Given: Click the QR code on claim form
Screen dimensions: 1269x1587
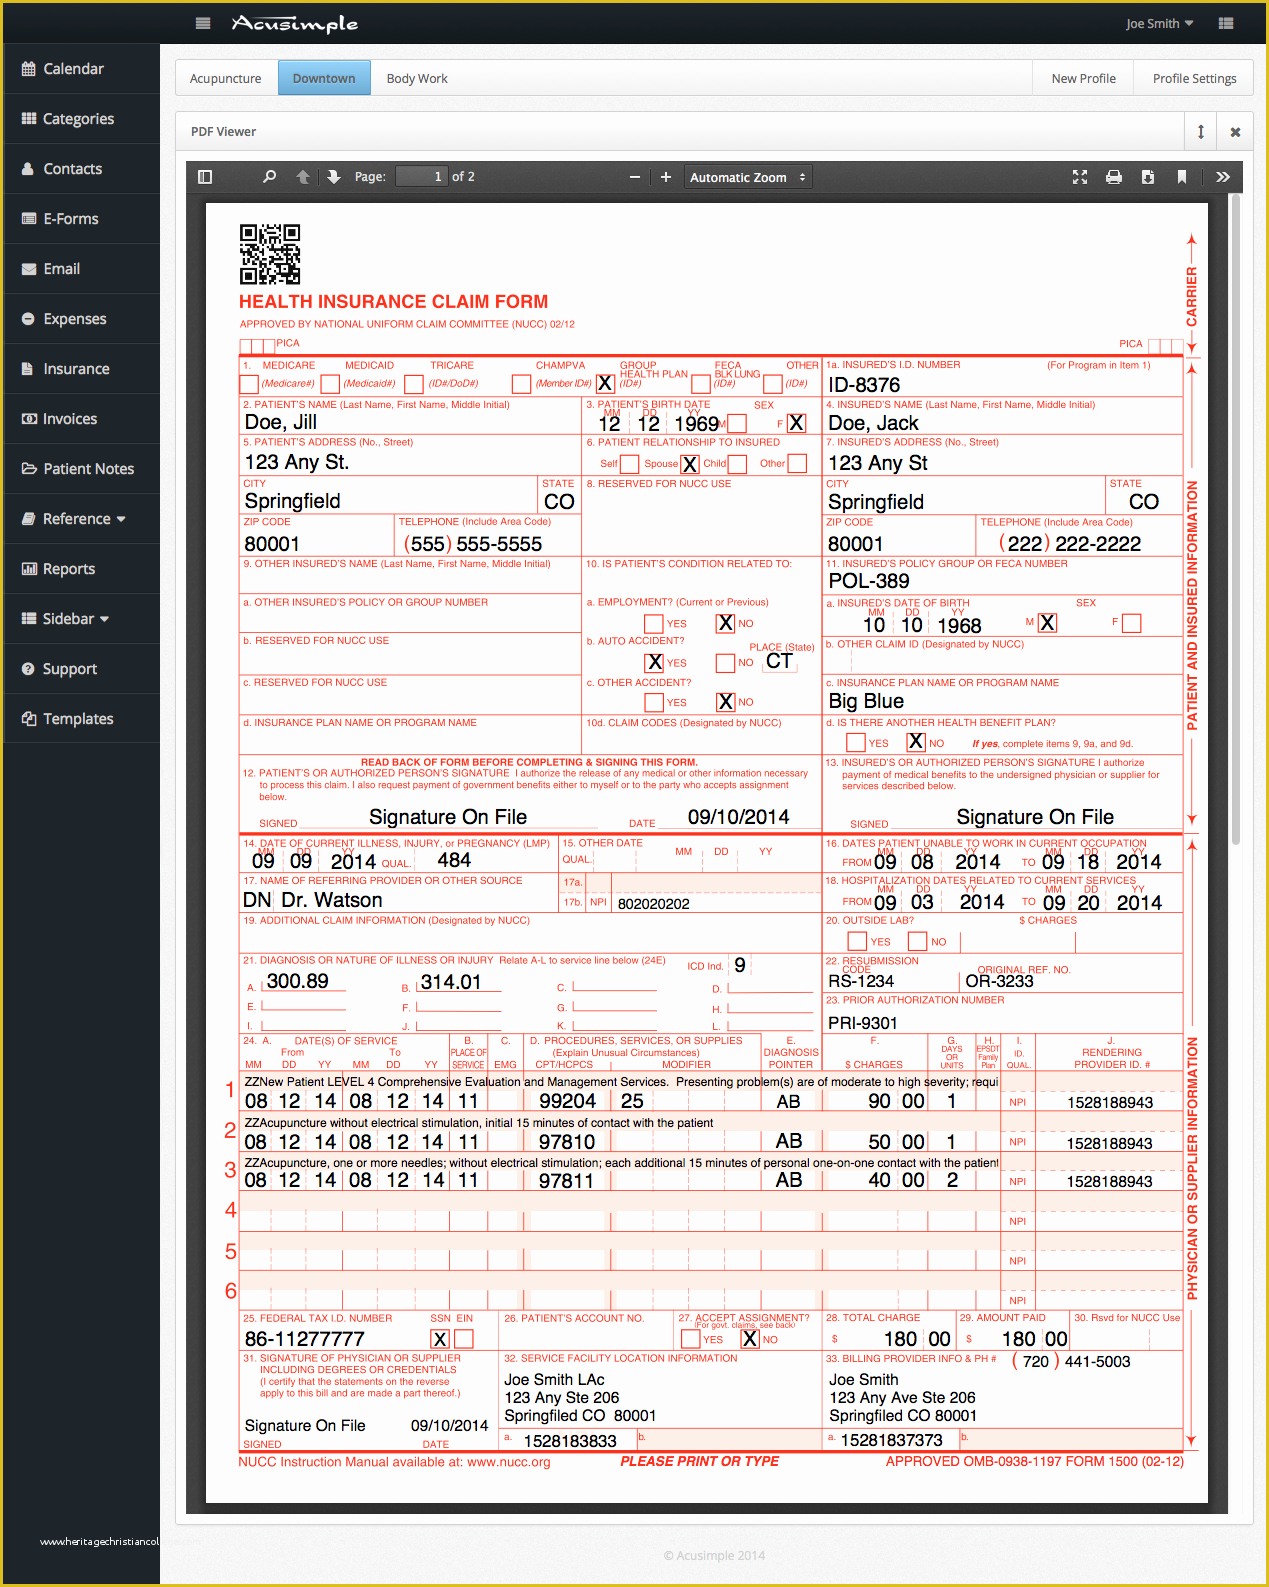Looking at the screenshot, I should (x=270, y=254).
